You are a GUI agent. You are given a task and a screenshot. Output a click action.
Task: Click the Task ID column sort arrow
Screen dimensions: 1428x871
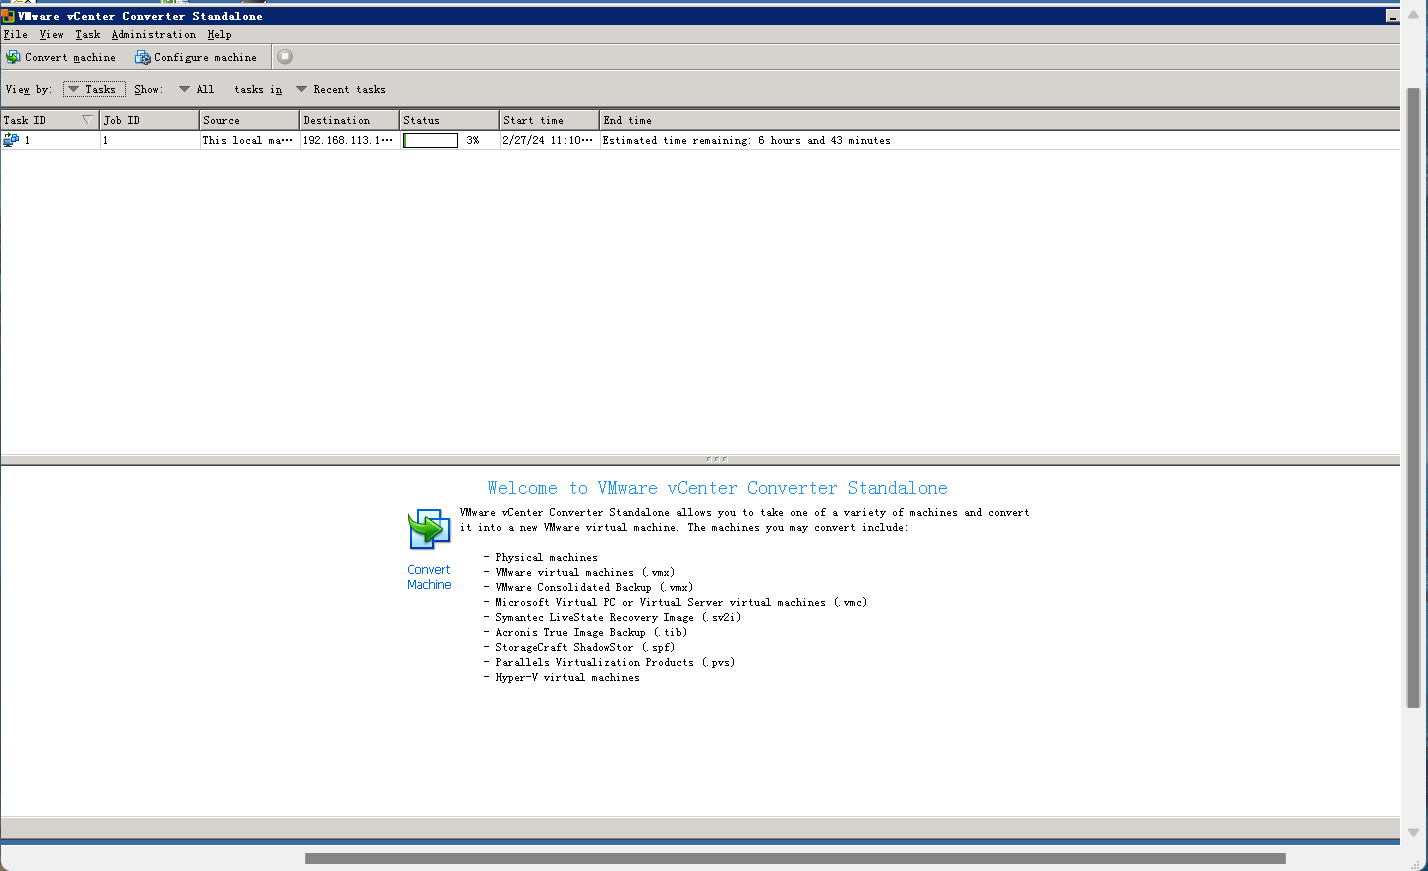click(x=87, y=120)
